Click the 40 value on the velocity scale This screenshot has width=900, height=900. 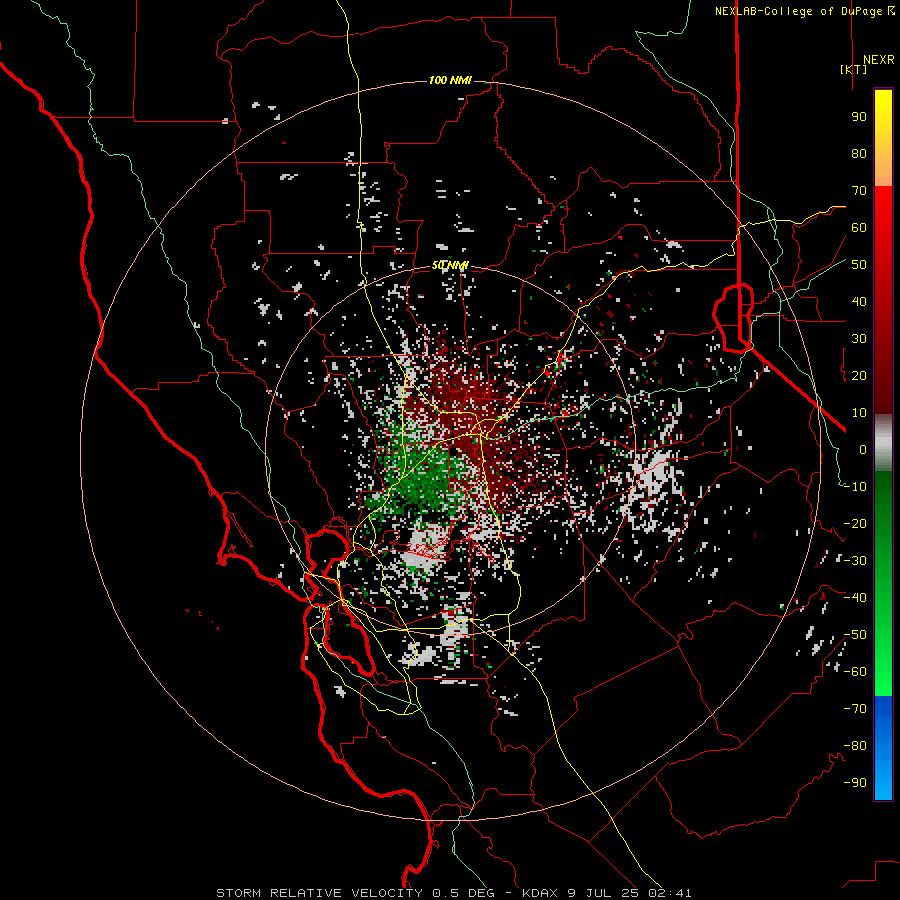point(859,301)
